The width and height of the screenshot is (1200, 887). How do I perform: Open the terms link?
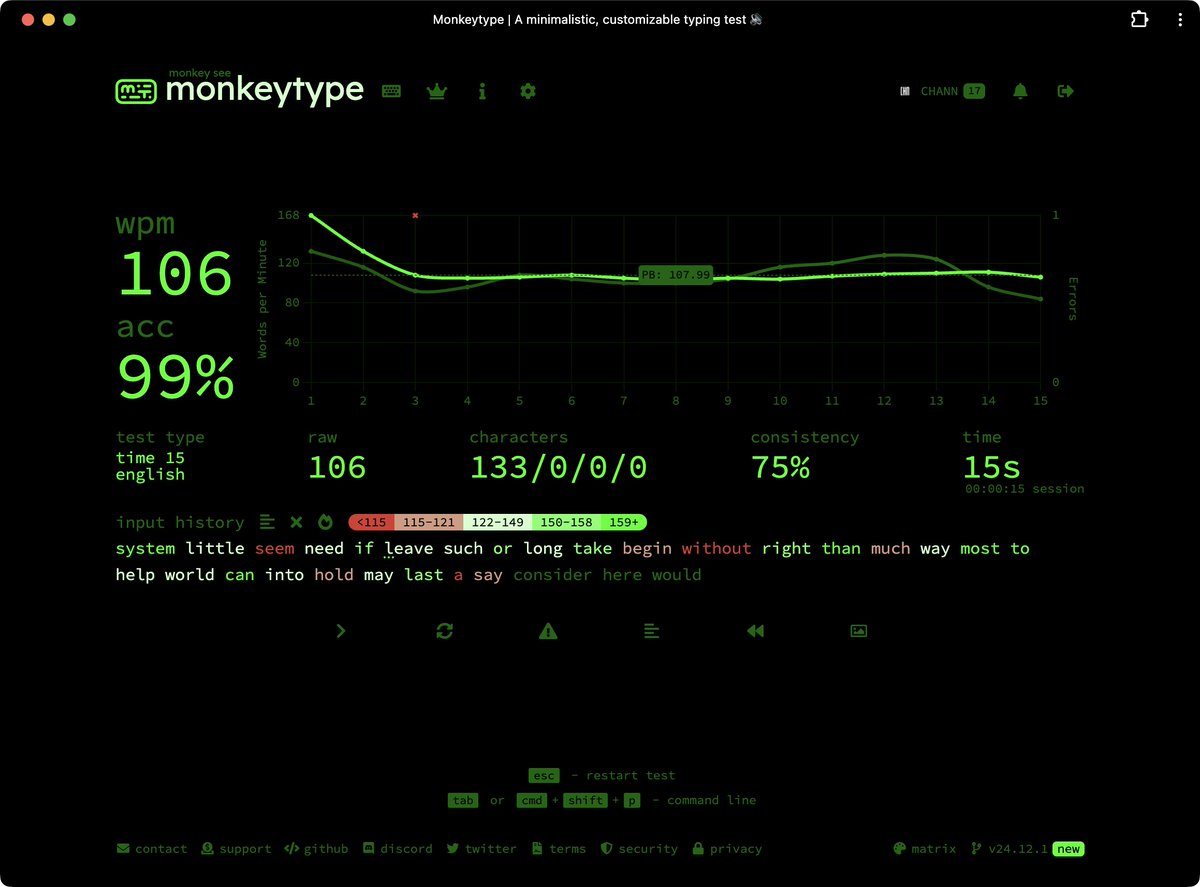click(558, 849)
